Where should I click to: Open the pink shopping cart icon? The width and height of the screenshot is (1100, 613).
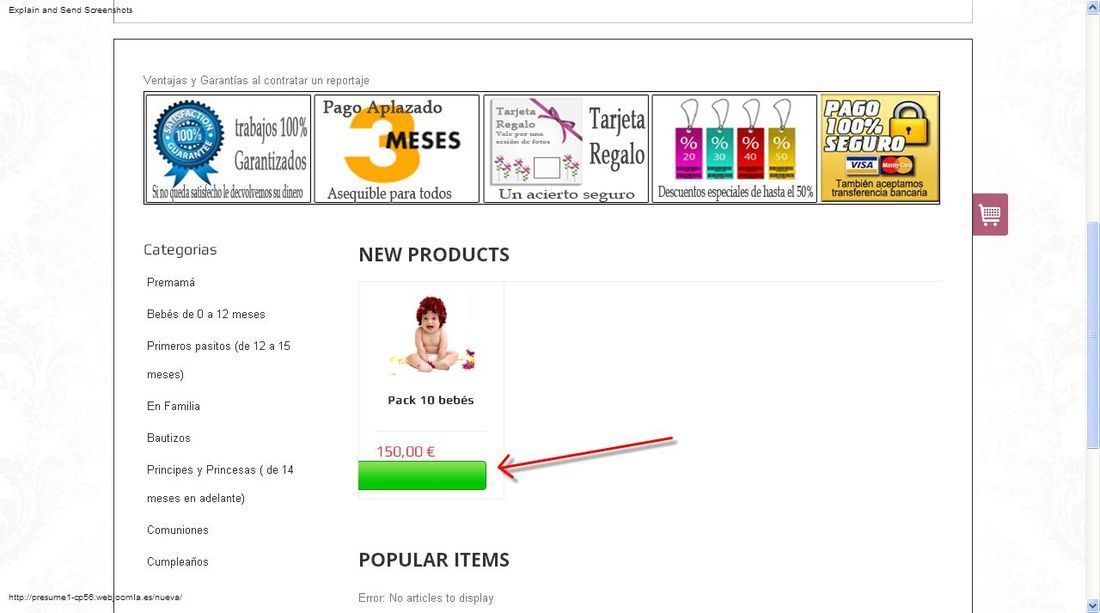click(x=990, y=215)
